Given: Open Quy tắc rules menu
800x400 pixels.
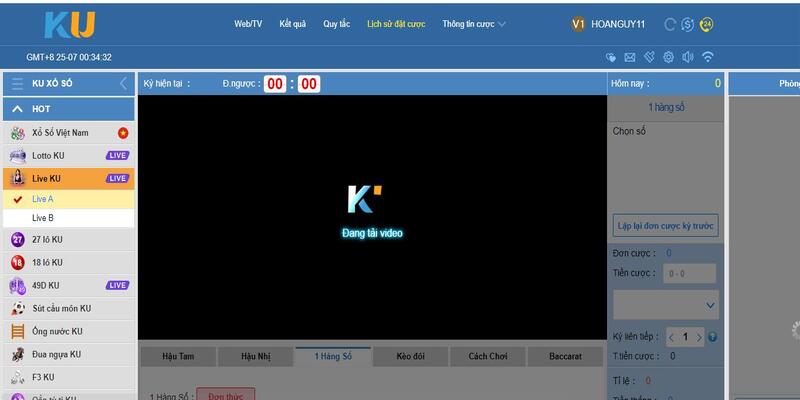Looking at the screenshot, I should click(336, 24).
